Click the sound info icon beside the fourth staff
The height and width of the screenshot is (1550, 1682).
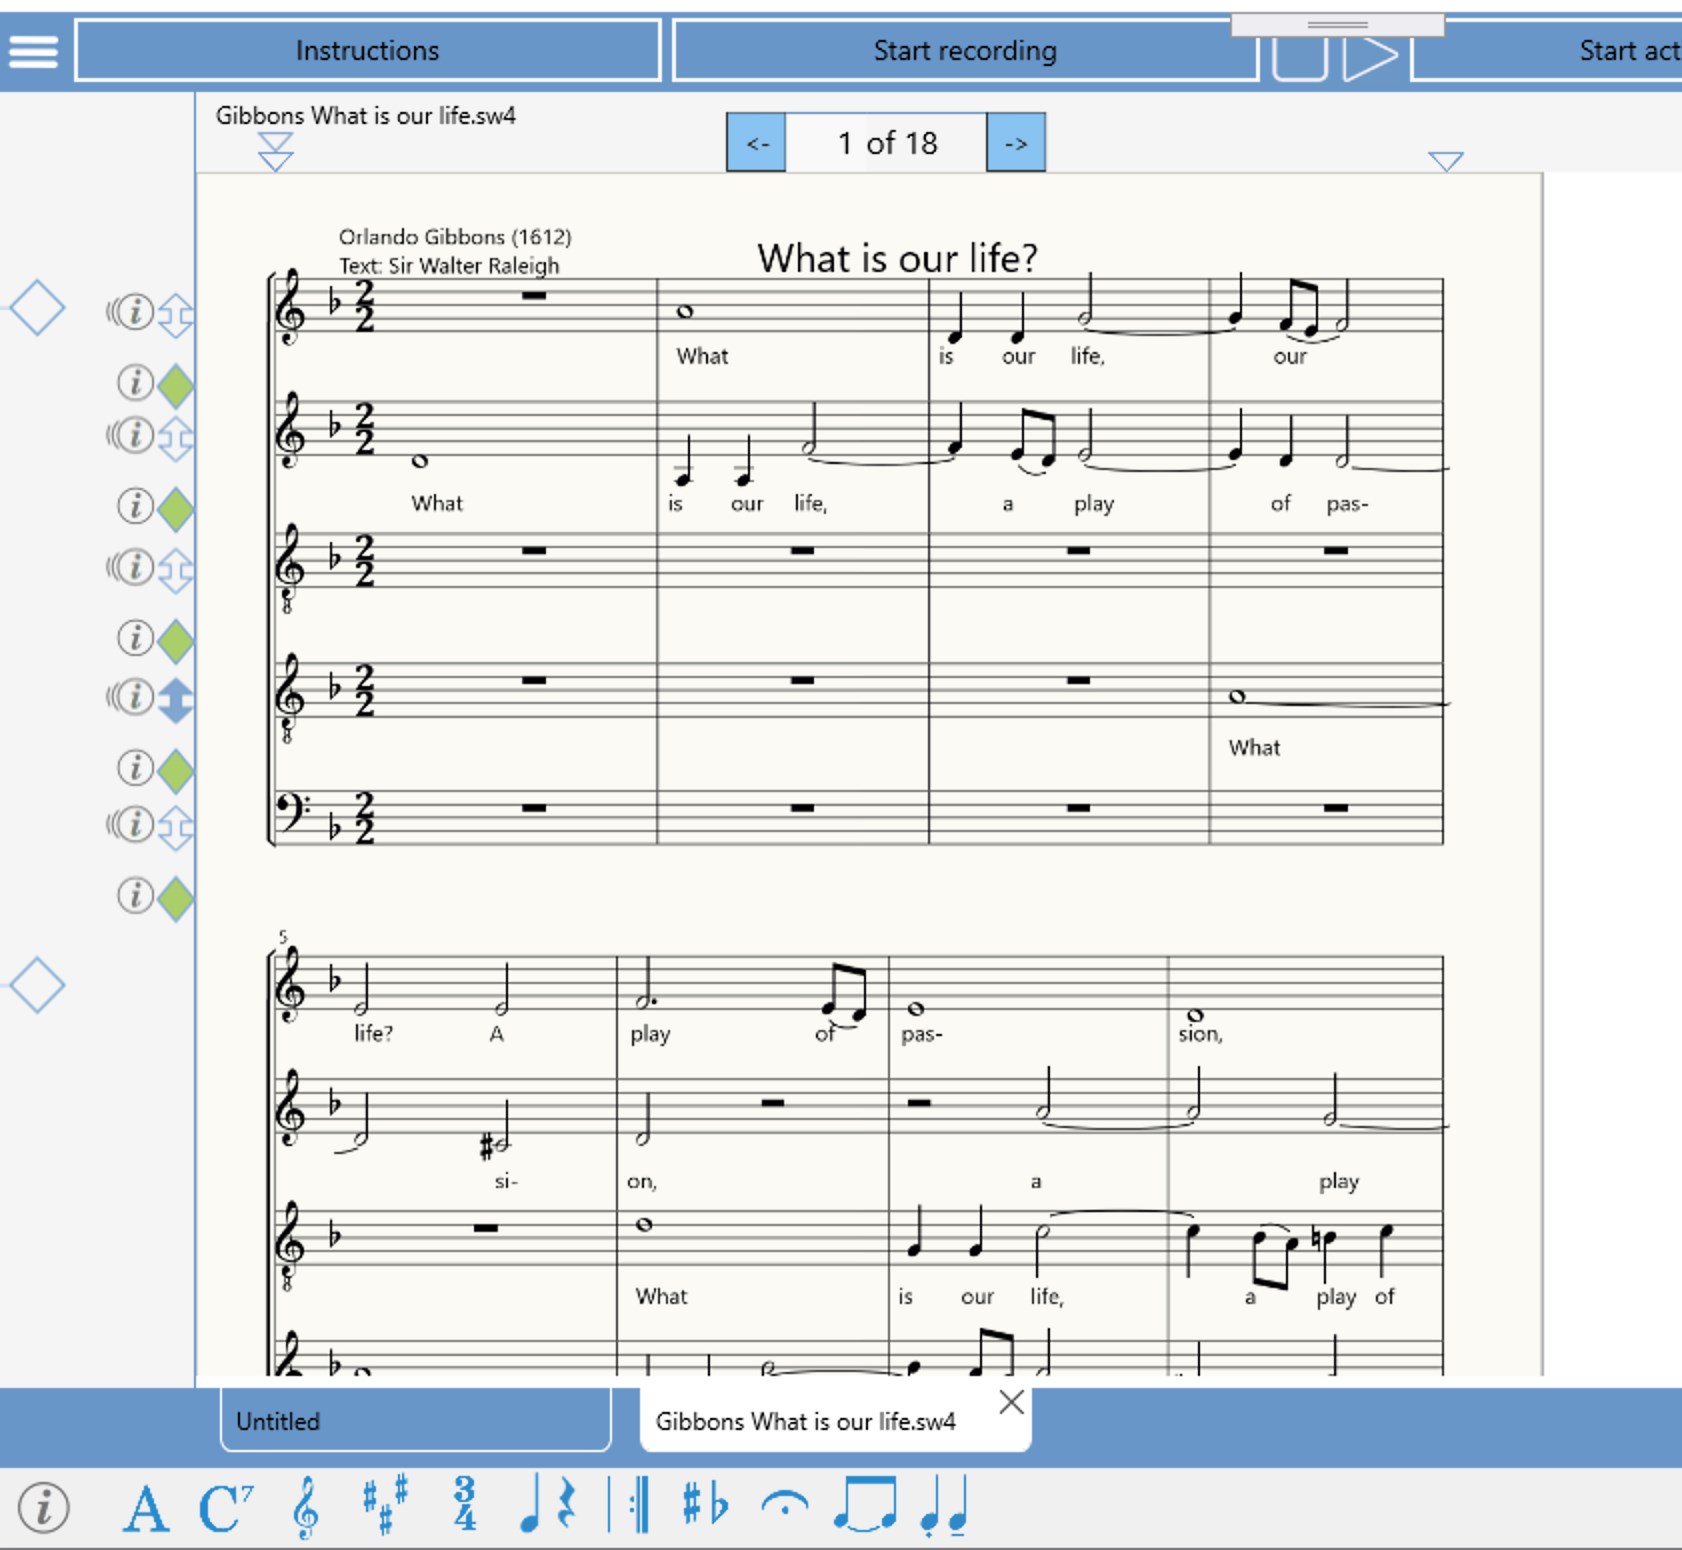[130, 696]
